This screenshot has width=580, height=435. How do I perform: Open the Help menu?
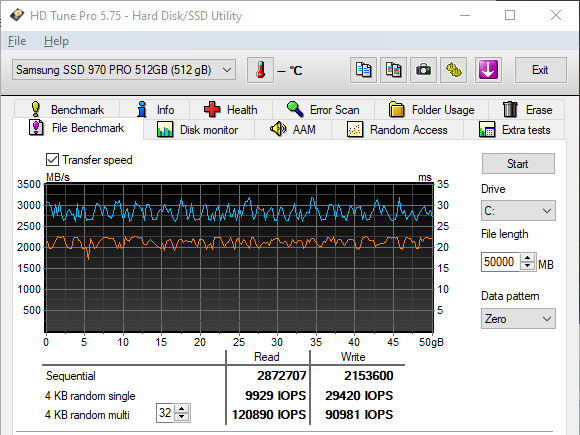56,41
